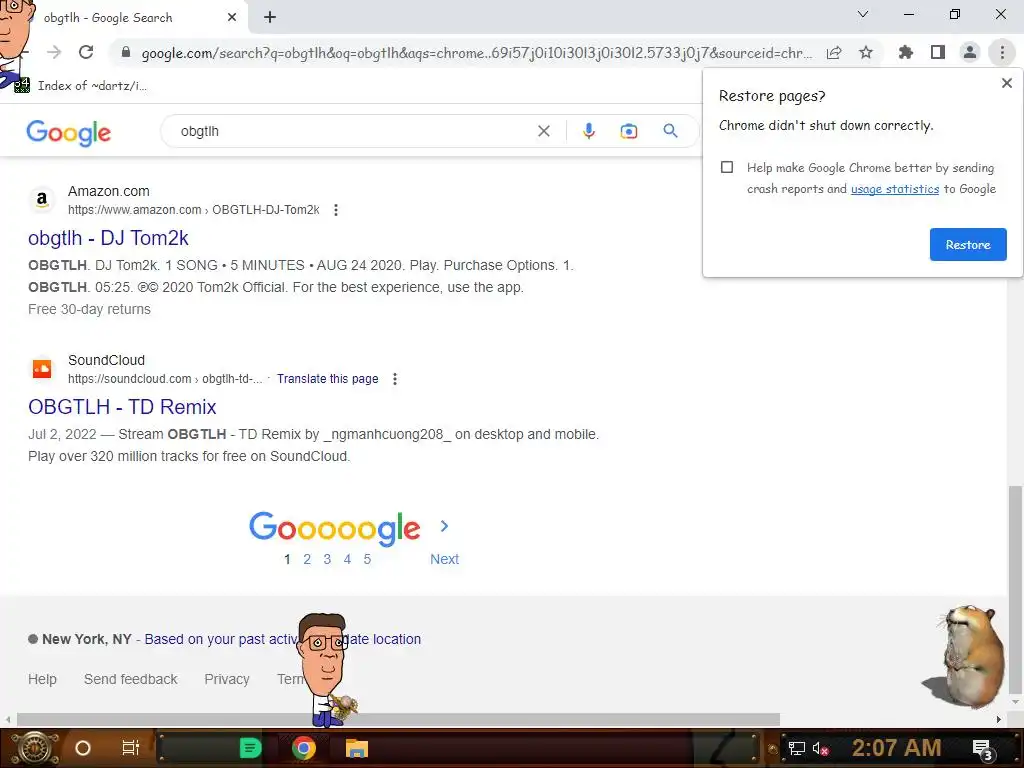
Task: Click Translate this page link
Action: [x=328, y=379]
